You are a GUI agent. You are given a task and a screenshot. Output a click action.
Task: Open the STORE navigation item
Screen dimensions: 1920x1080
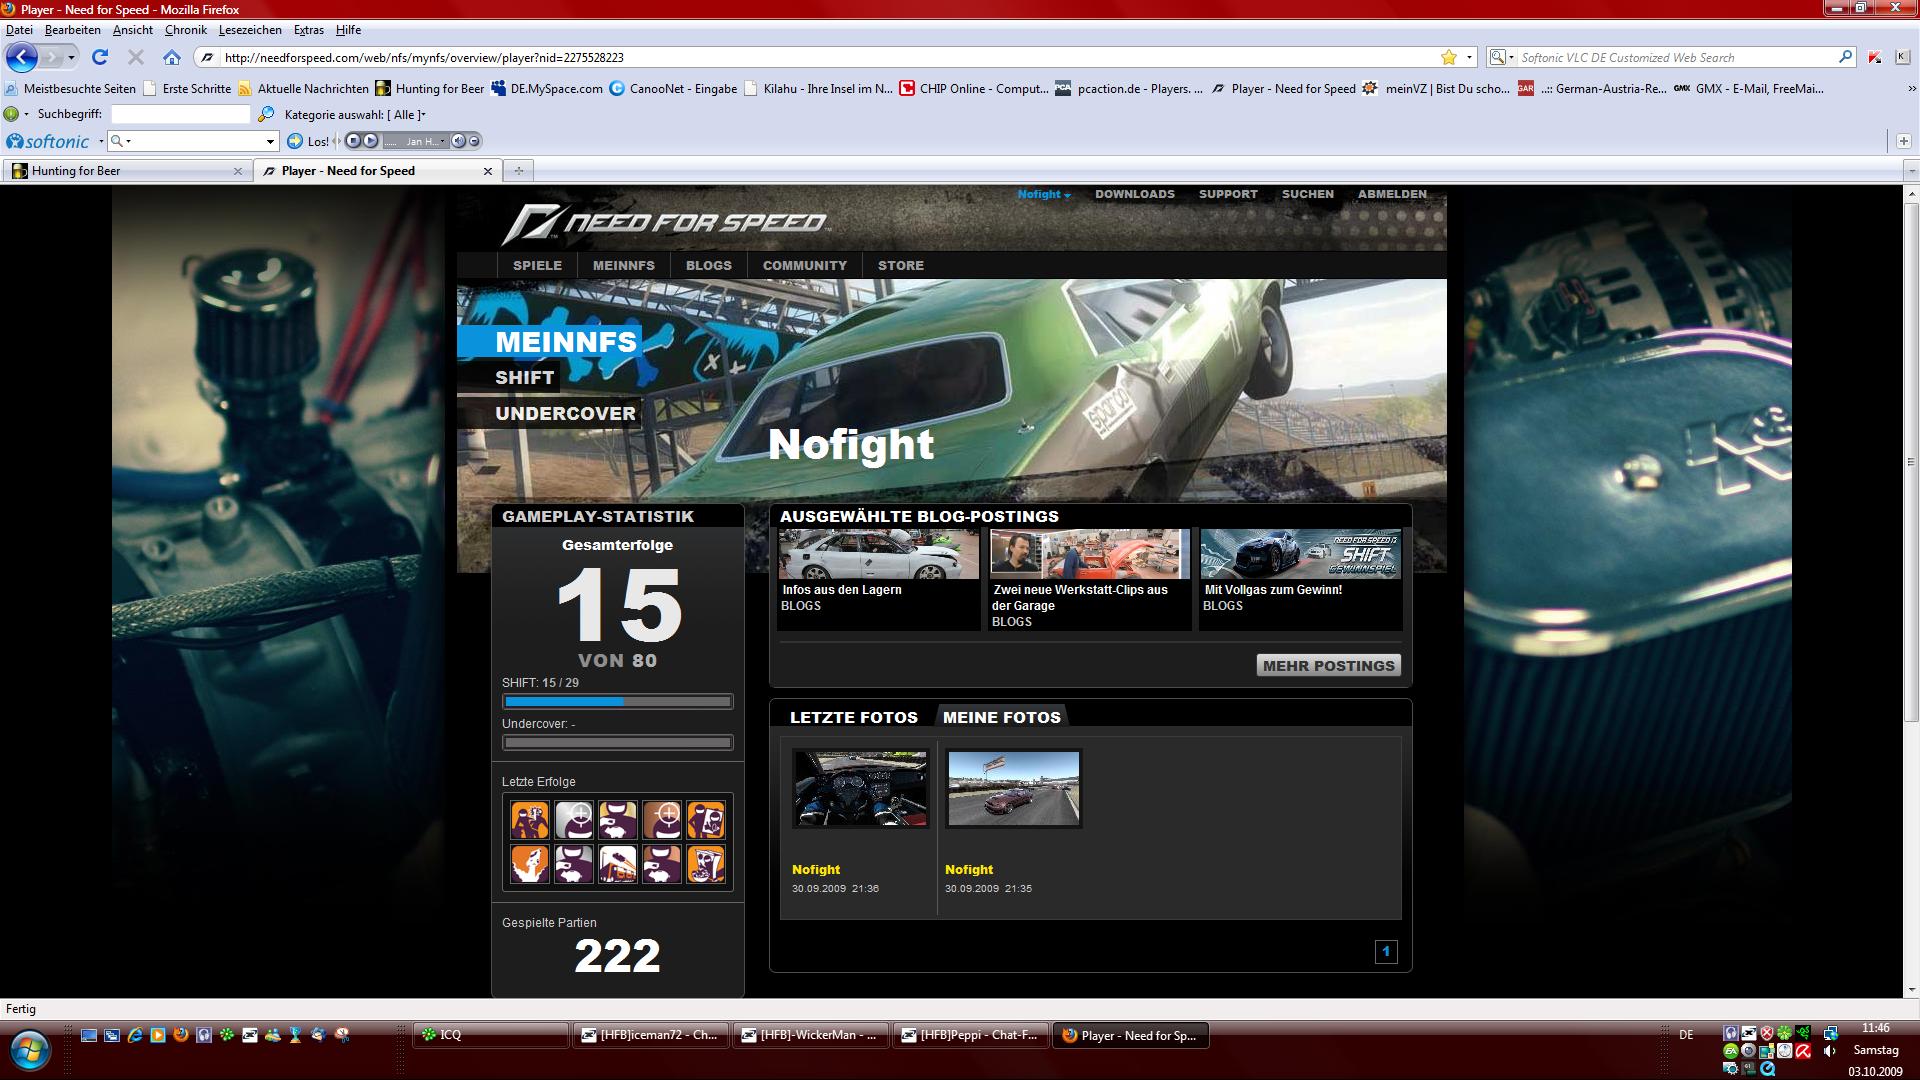click(900, 265)
